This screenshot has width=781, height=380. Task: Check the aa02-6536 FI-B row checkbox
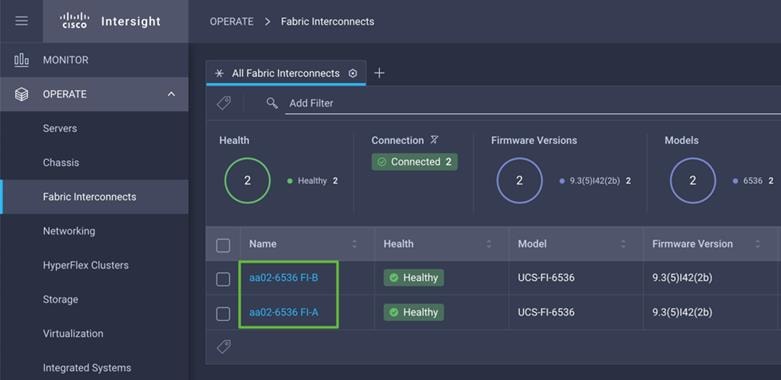(223, 279)
